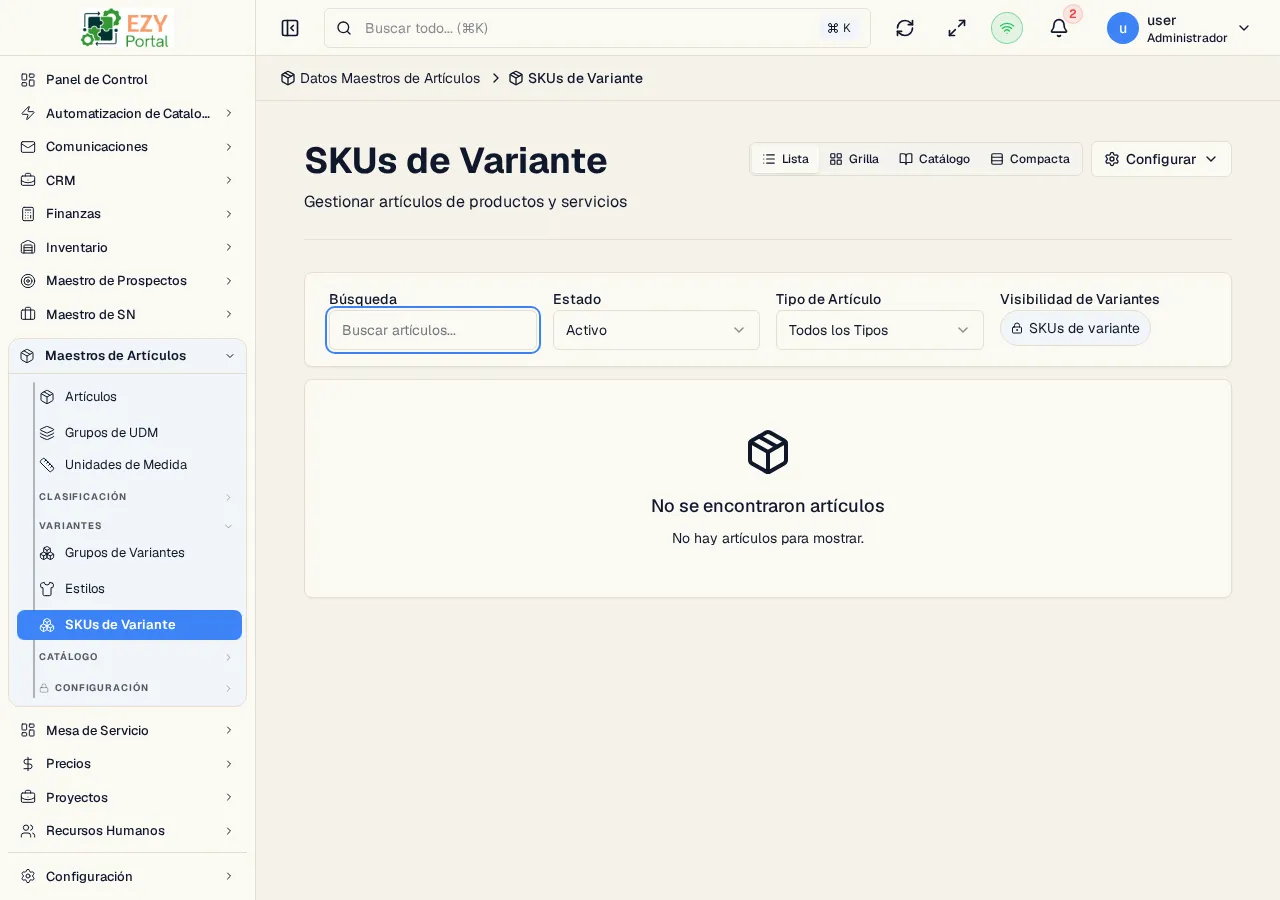This screenshot has width=1280, height=900.
Task: Click the ⌘ K shortcut badge
Action: tap(839, 28)
